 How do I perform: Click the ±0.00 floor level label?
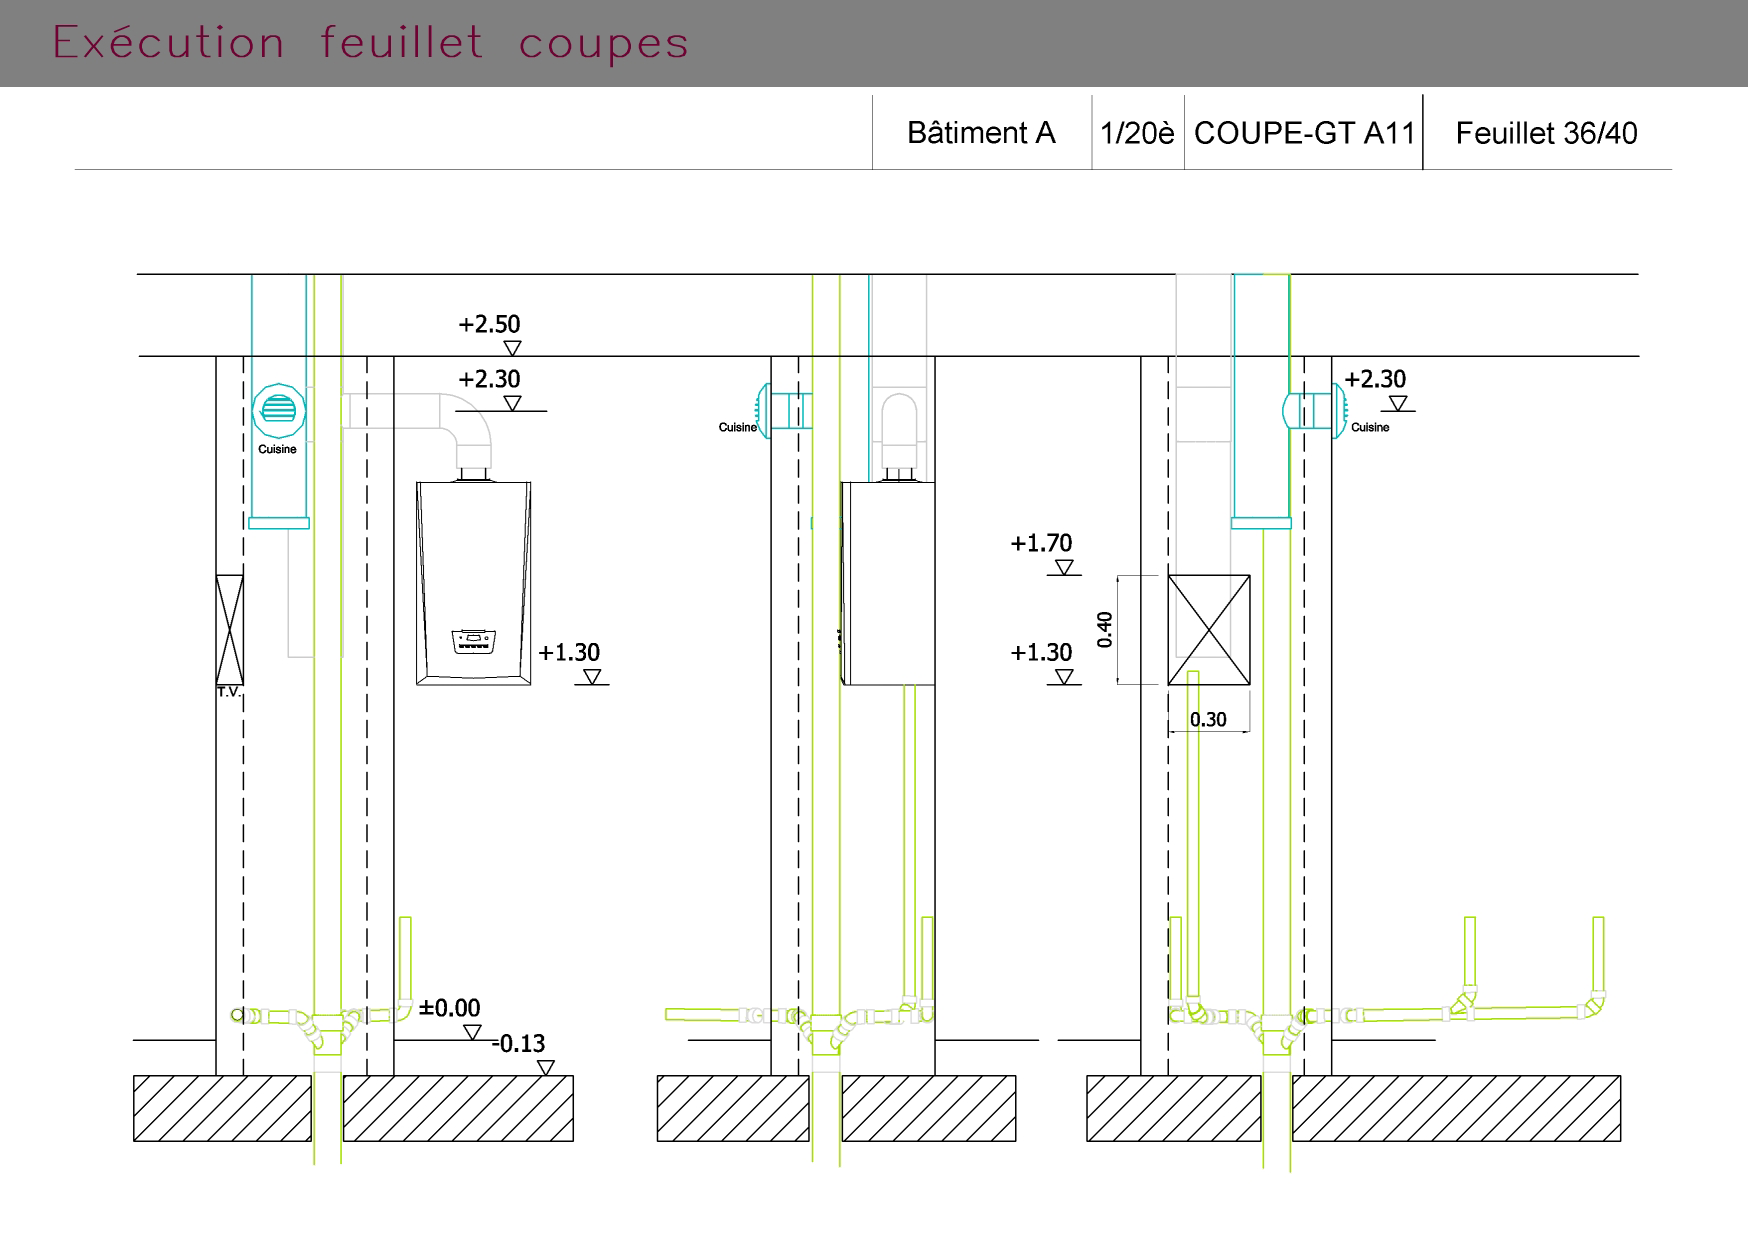449,1007
